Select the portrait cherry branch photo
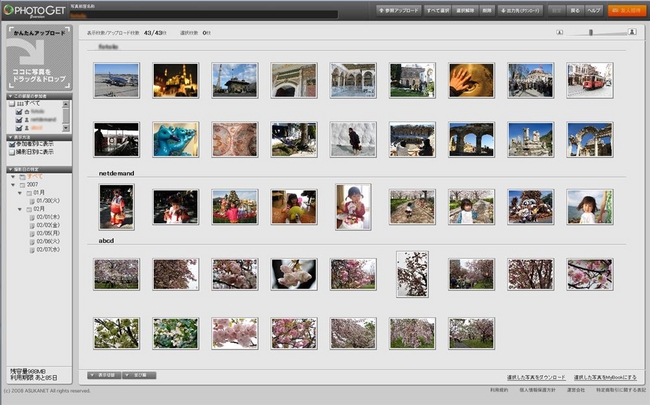This screenshot has width=650, height=405. coord(412,274)
